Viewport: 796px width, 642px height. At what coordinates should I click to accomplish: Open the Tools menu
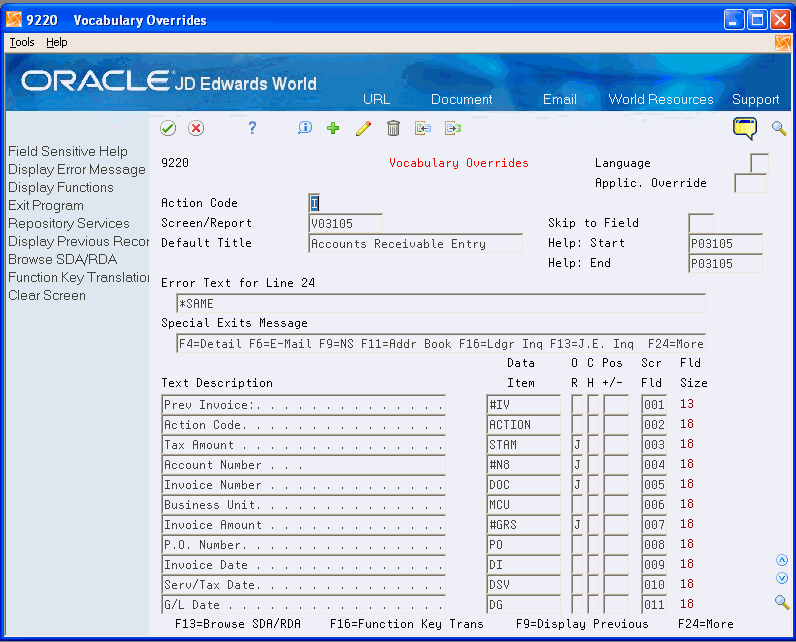pyautogui.click(x=22, y=43)
